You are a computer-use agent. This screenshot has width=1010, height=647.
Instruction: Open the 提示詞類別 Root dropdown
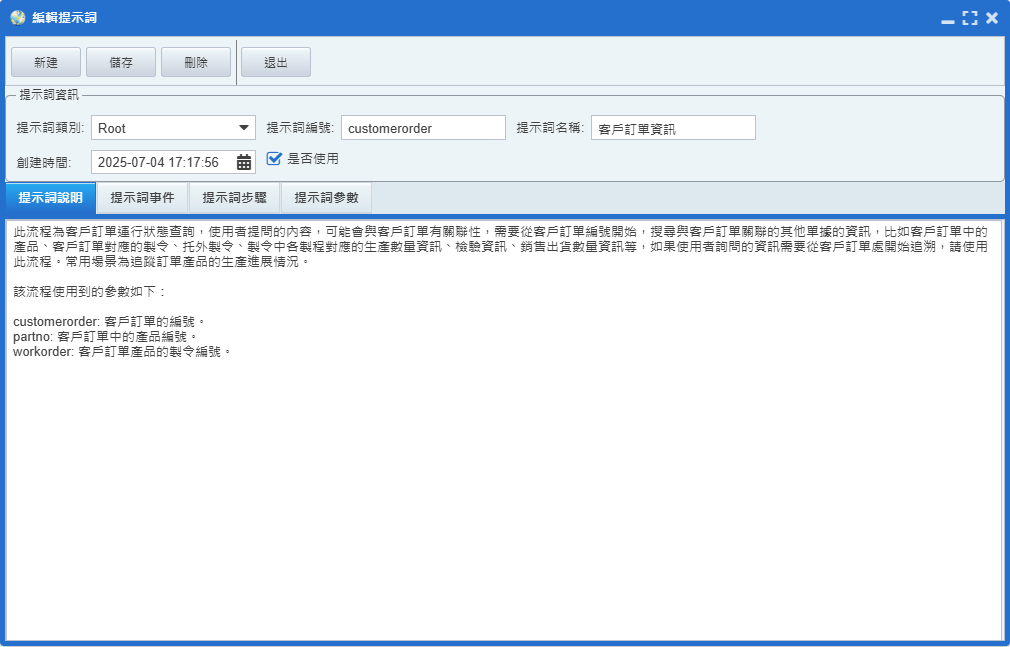point(173,128)
